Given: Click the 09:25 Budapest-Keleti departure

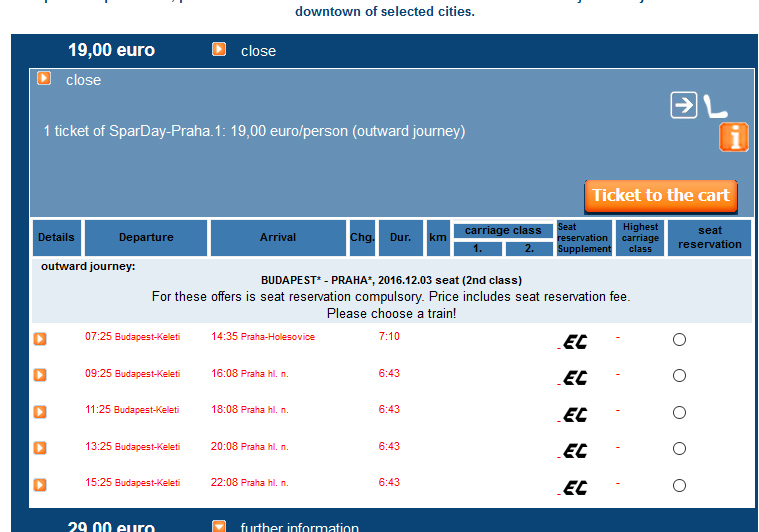Looking at the screenshot, I should click(x=133, y=373).
